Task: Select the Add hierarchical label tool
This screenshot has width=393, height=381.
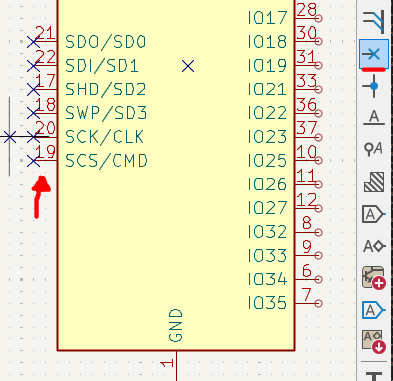Action: pos(374,246)
